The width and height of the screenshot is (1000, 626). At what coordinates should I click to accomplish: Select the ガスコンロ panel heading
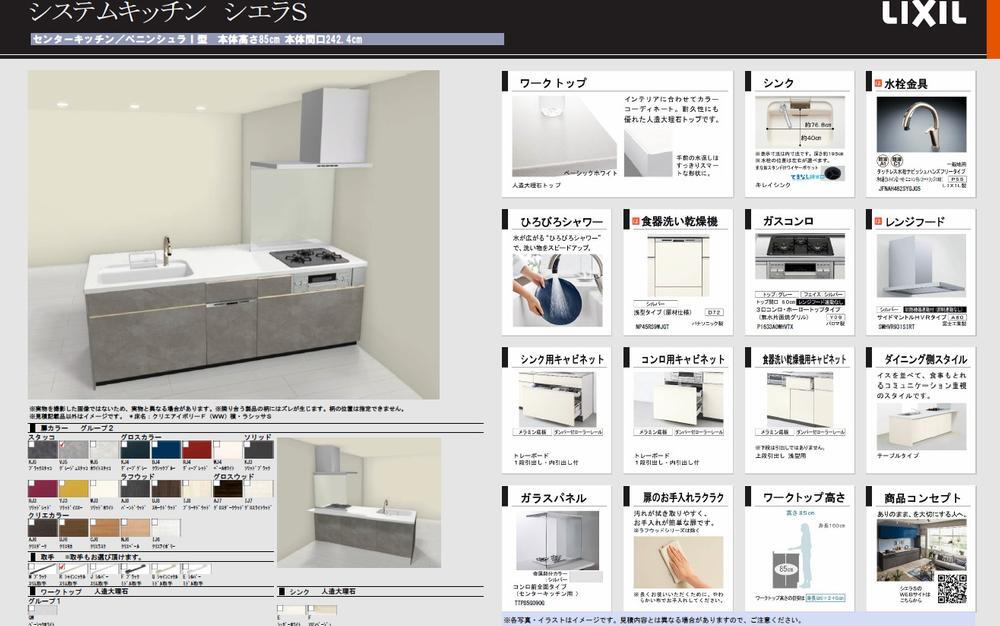[x=787, y=221]
